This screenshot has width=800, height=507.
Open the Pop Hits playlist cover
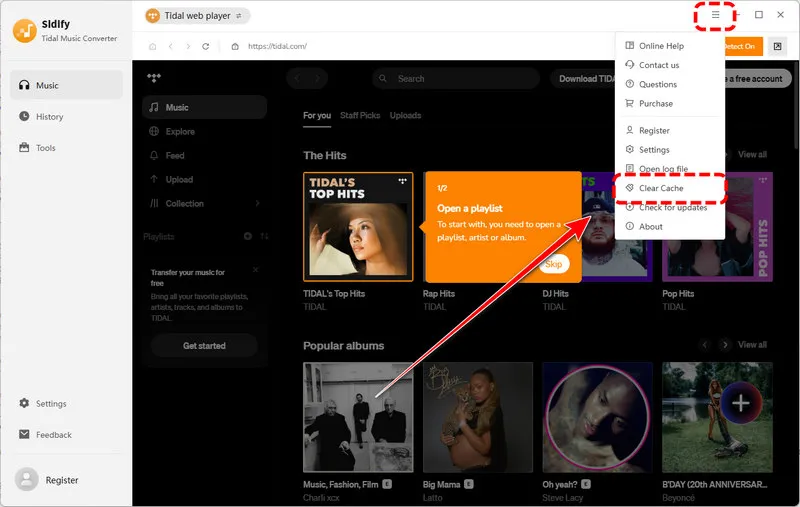click(x=717, y=227)
